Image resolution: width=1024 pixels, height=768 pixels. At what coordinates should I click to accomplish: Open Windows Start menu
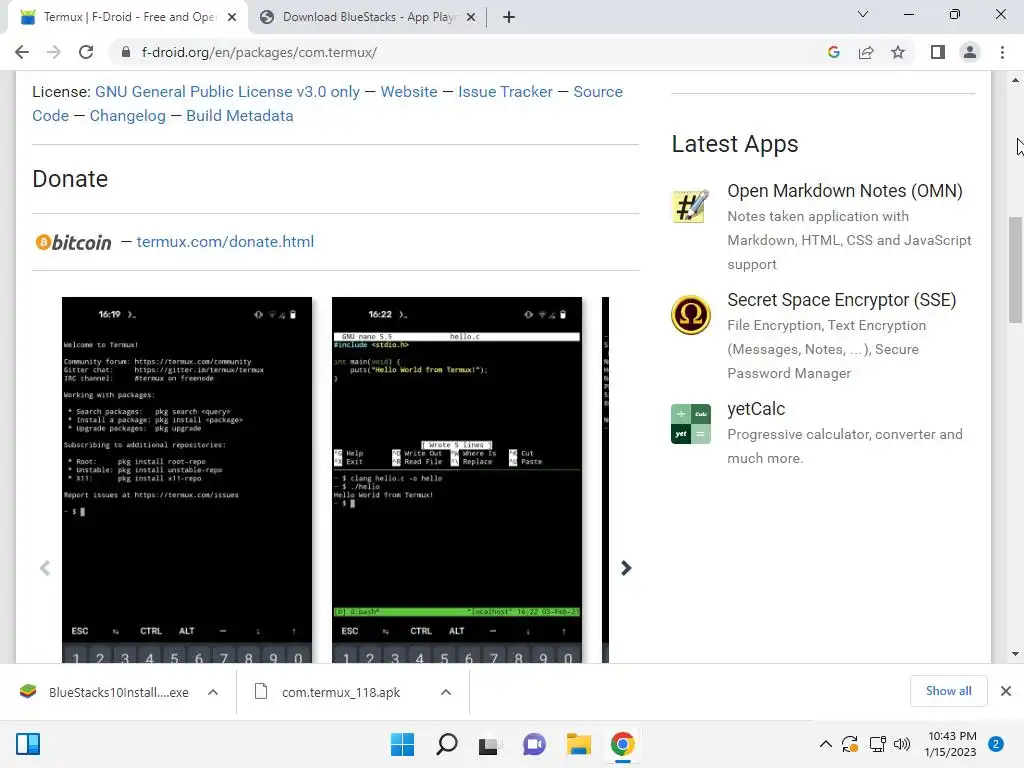pos(402,744)
